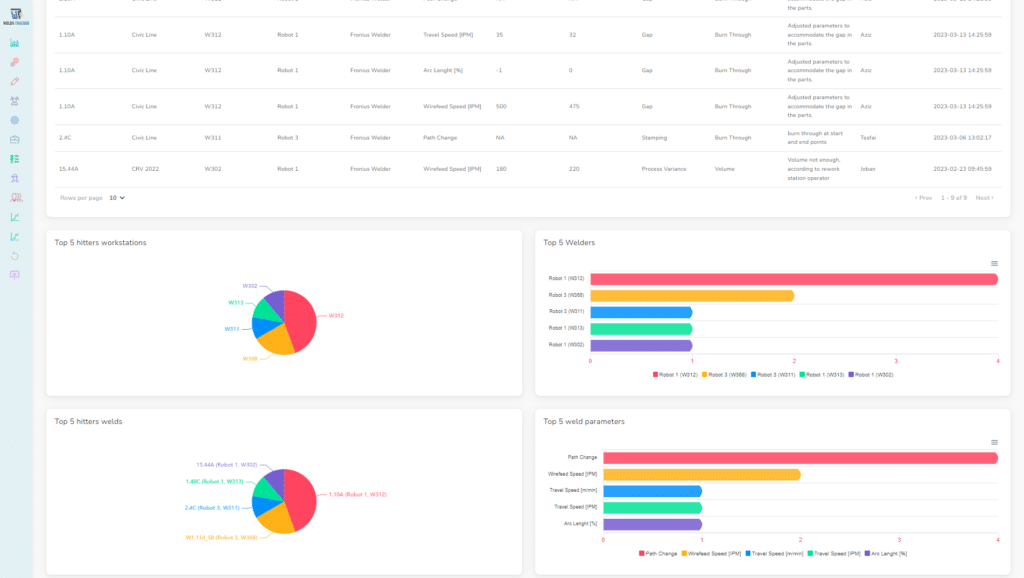The width and height of the screenshot is (1024, 578).
Task: Toggle Arc Lenght [%] legend item
Action: tap(886, 554)
